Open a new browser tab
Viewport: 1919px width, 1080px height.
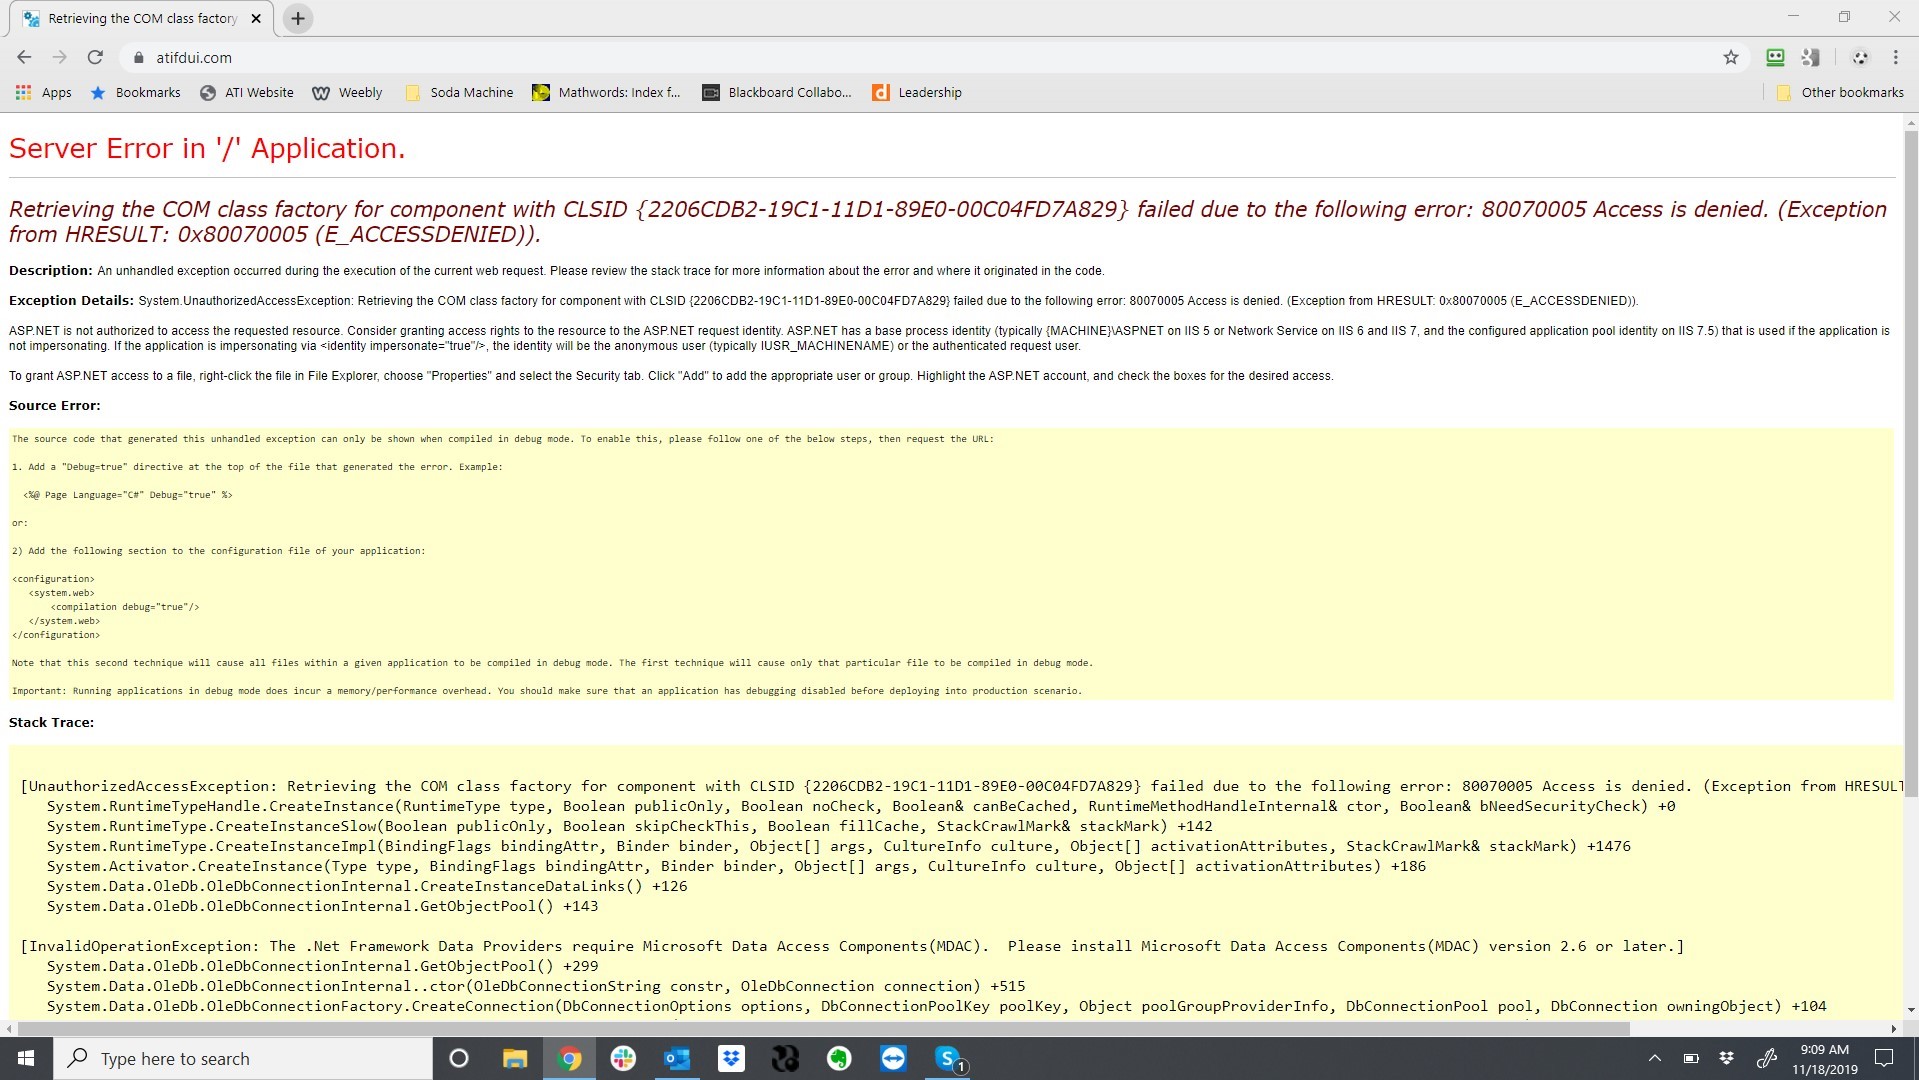point(297,19)
